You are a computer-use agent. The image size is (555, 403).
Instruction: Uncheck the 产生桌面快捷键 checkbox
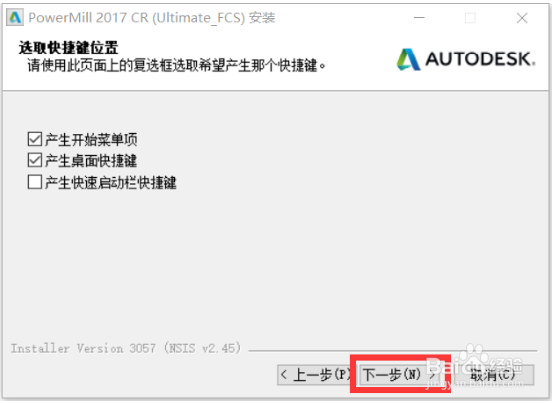[35, 161]
